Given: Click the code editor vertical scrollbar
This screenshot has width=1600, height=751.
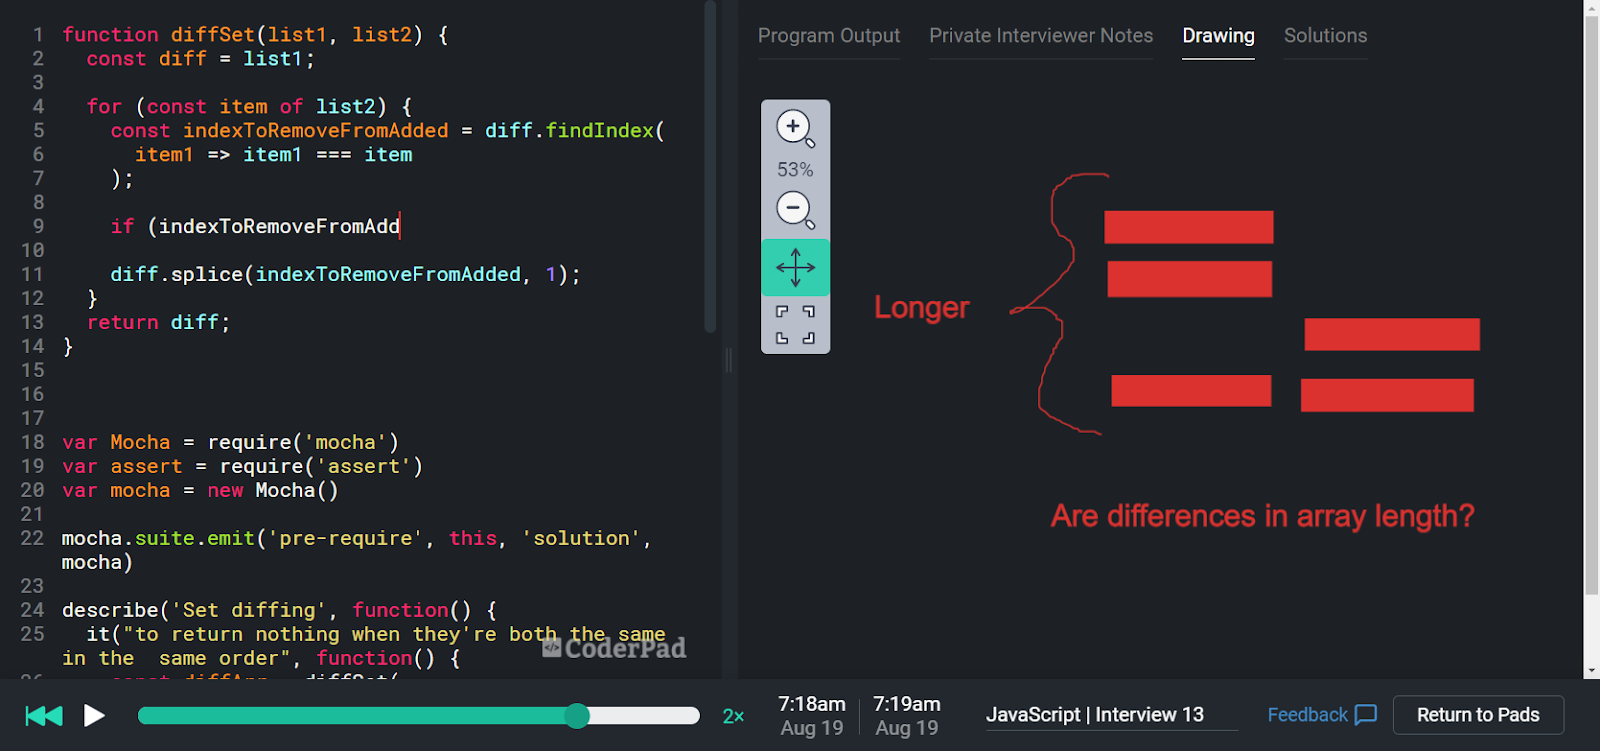Looking at the screenshot, I should click(710, 166).
